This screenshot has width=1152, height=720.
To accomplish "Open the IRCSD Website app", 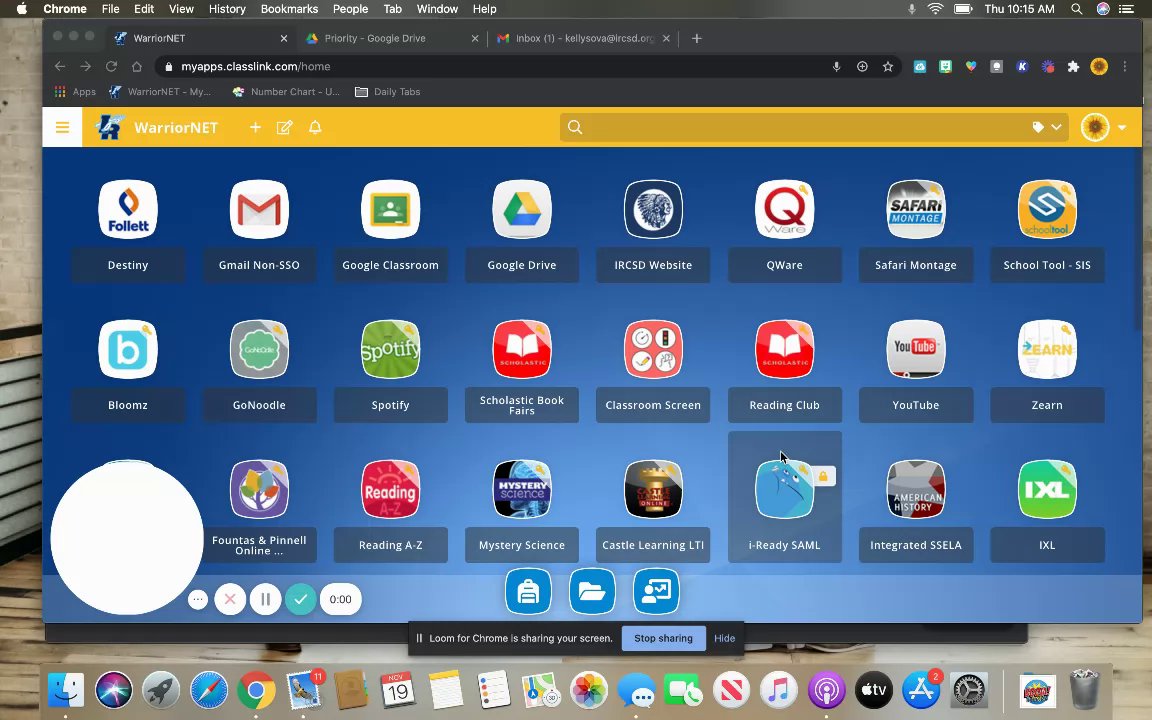I will [653, 209].
